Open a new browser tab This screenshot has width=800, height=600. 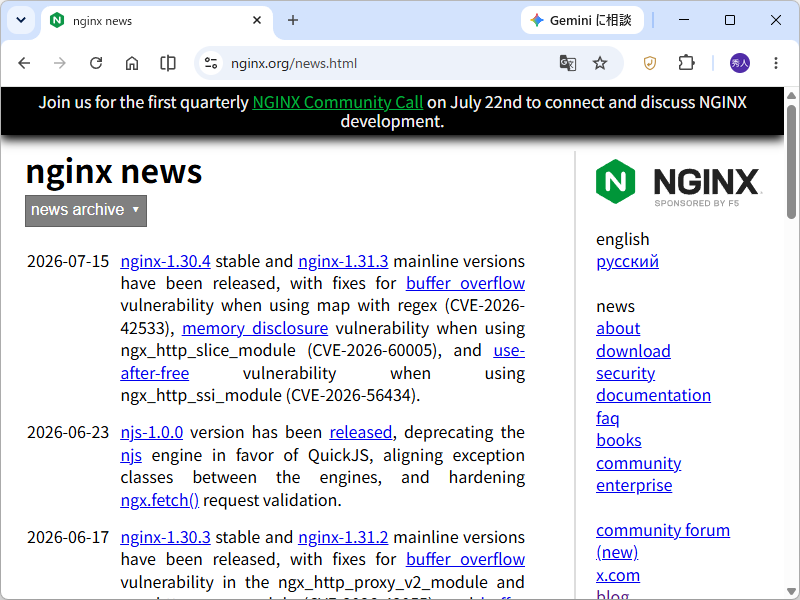click(293, 20)
